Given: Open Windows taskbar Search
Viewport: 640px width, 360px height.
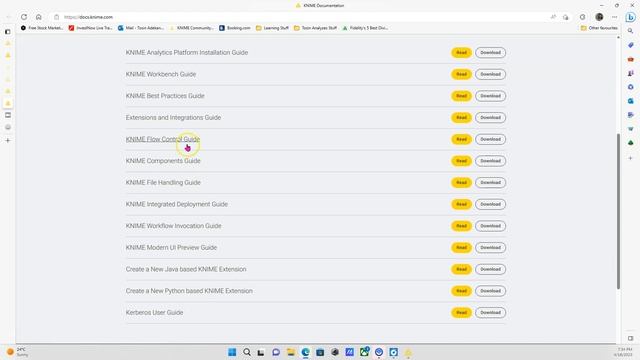Looking at the screenshot, I should tap(247, 352).
